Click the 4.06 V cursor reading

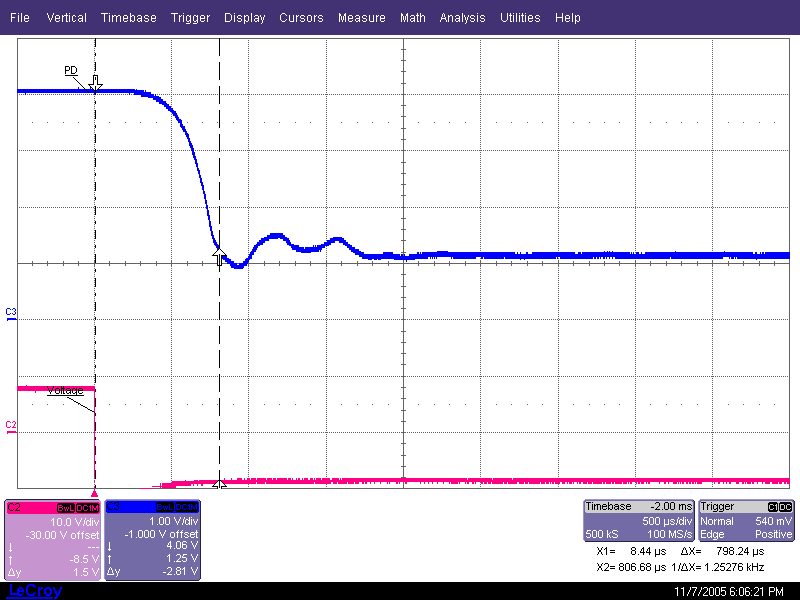182,545
